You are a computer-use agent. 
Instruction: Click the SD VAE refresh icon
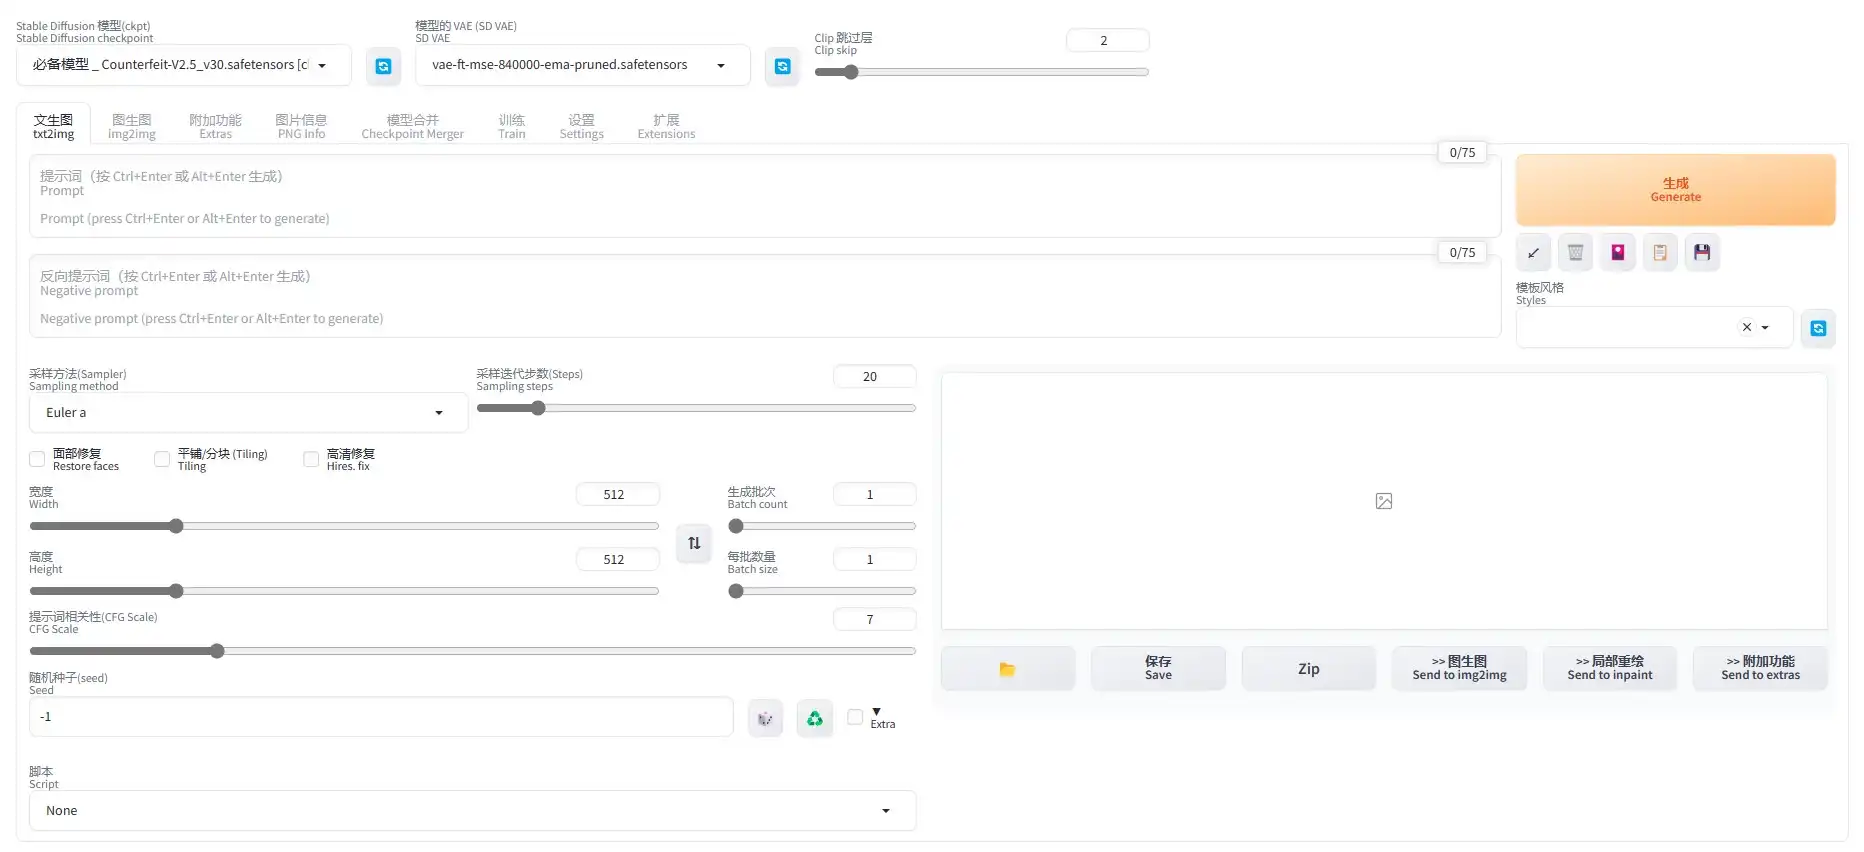(x=782, y=66)
